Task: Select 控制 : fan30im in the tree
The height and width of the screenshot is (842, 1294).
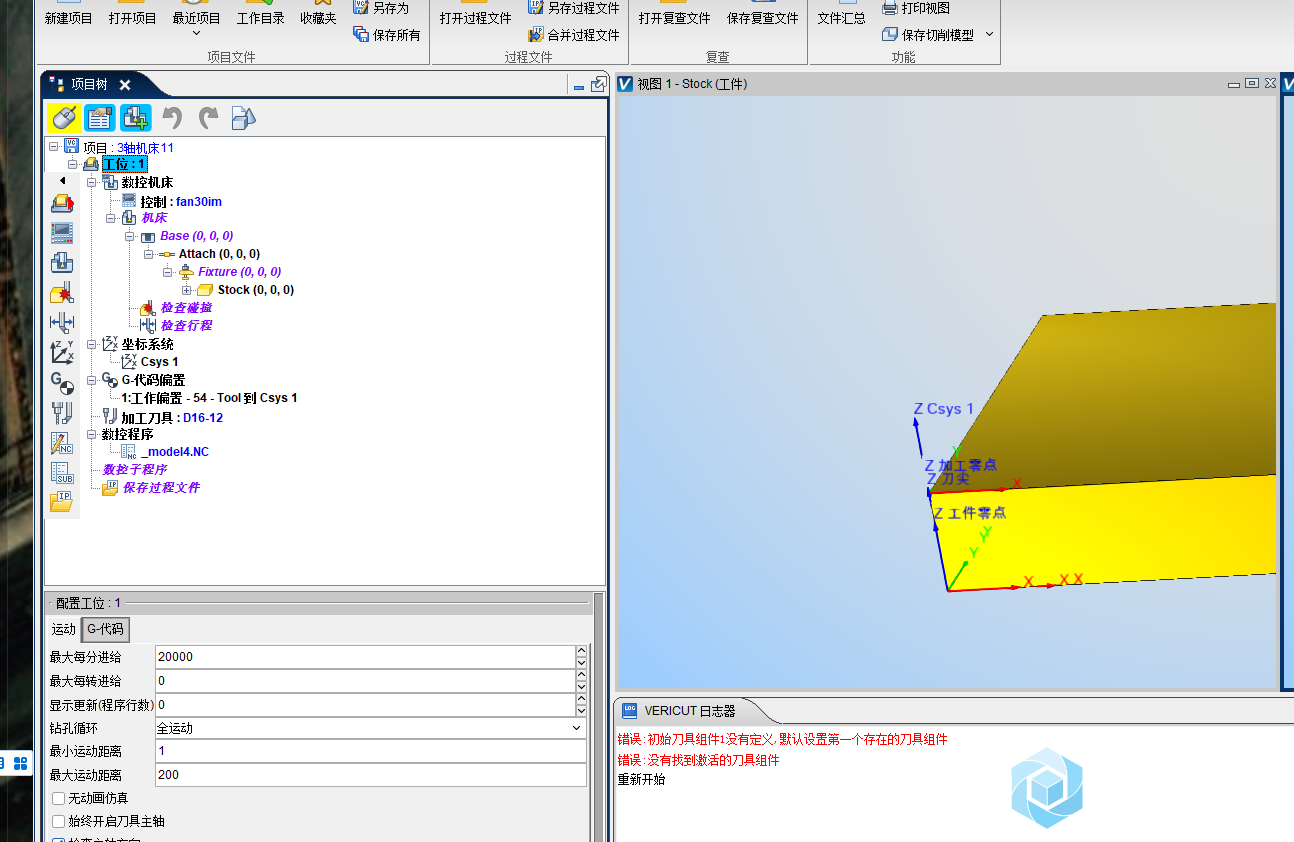Action: click(x=181, y=201)
